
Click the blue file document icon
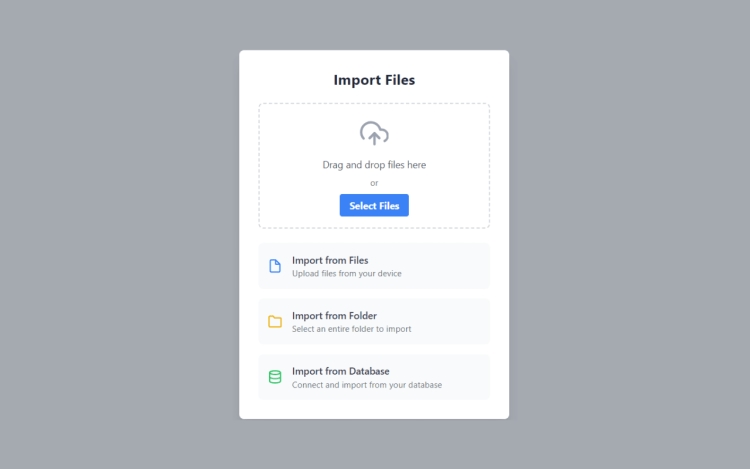(x=275, y=266)
